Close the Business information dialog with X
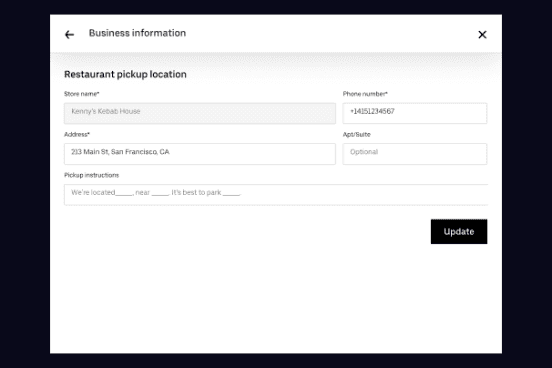 tap(482, 35)
